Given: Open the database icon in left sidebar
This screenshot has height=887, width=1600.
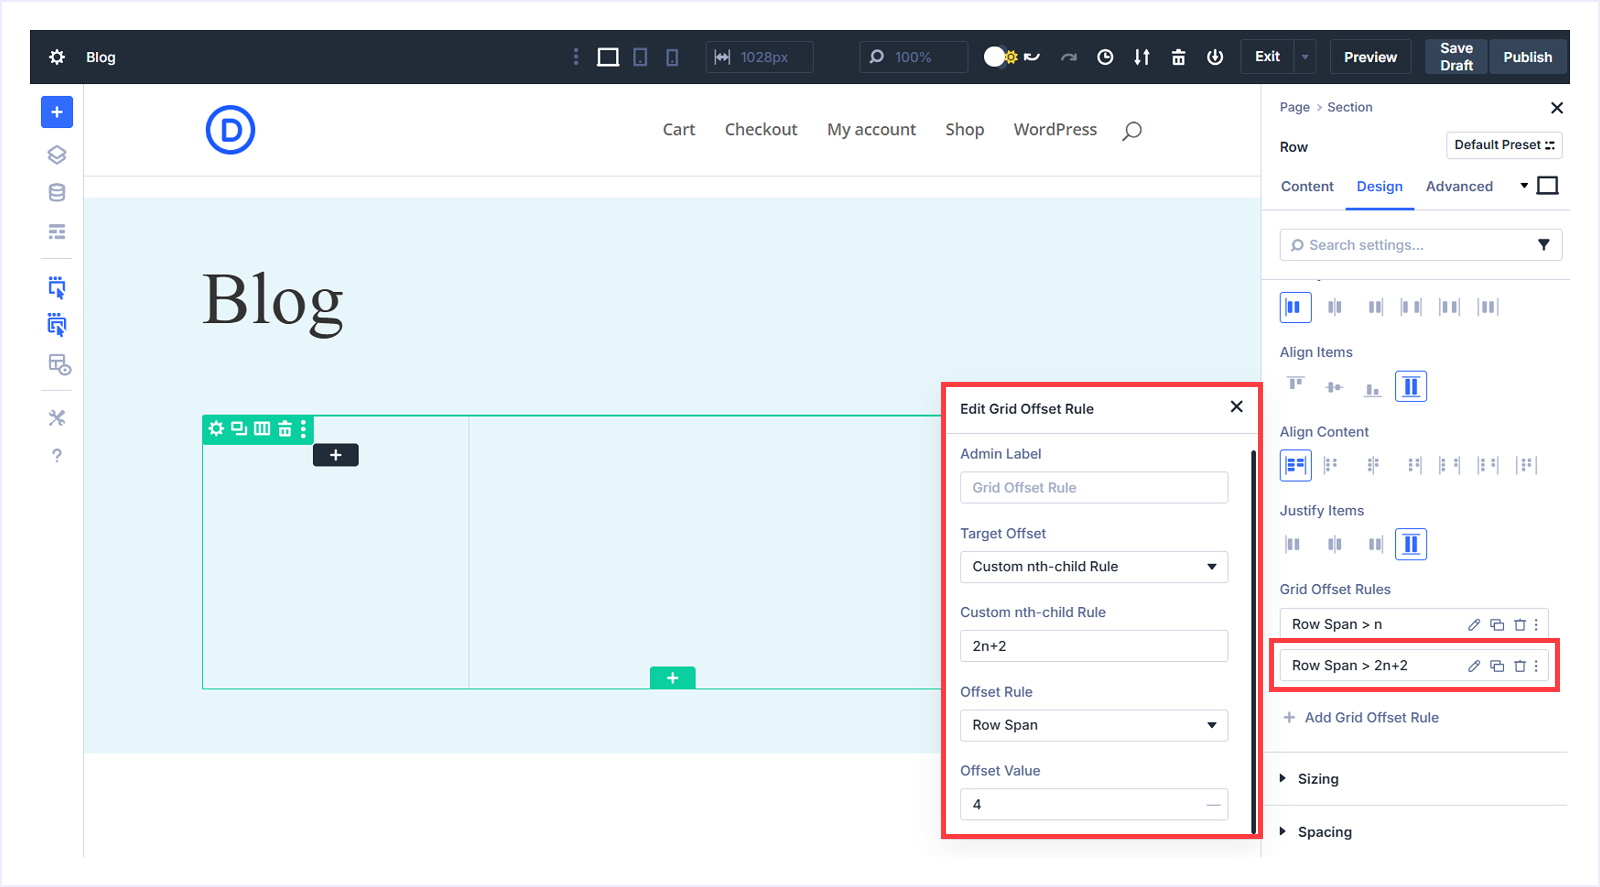Looking at the screenshot, I should coord(57,193).
